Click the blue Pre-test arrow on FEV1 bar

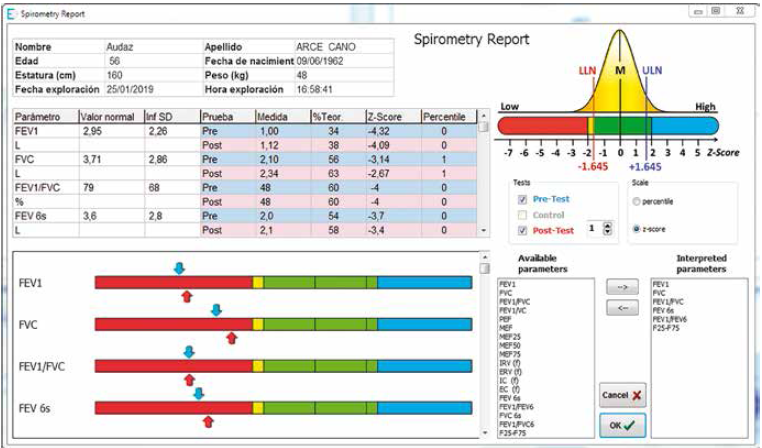(x=179, y=269)
